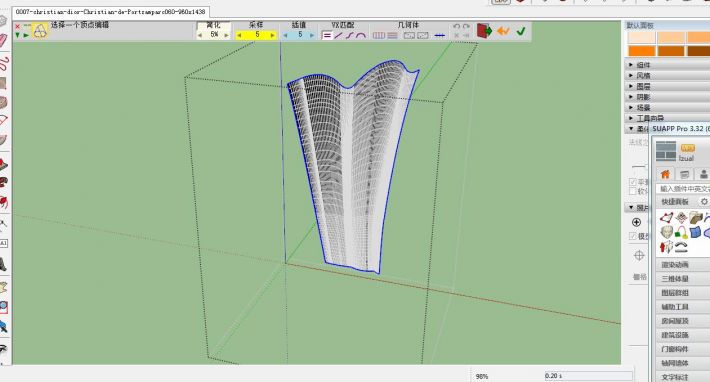710x382 pixels.
Task: Click the blue double-line geometry icon
Action: point(439,35)
